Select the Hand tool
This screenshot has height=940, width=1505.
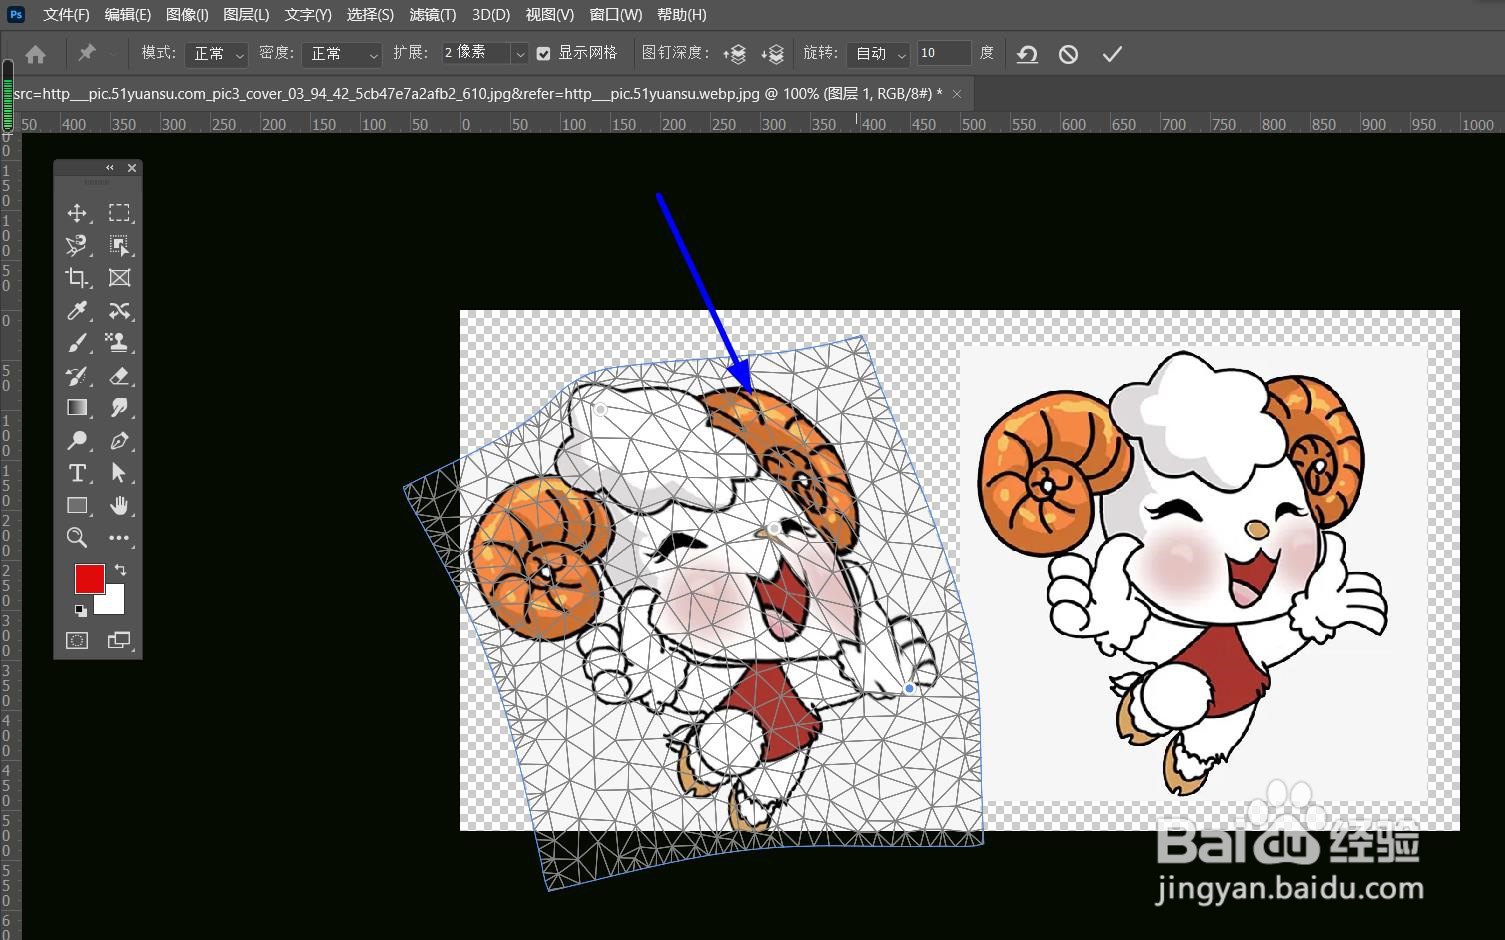tap(119, 506)
